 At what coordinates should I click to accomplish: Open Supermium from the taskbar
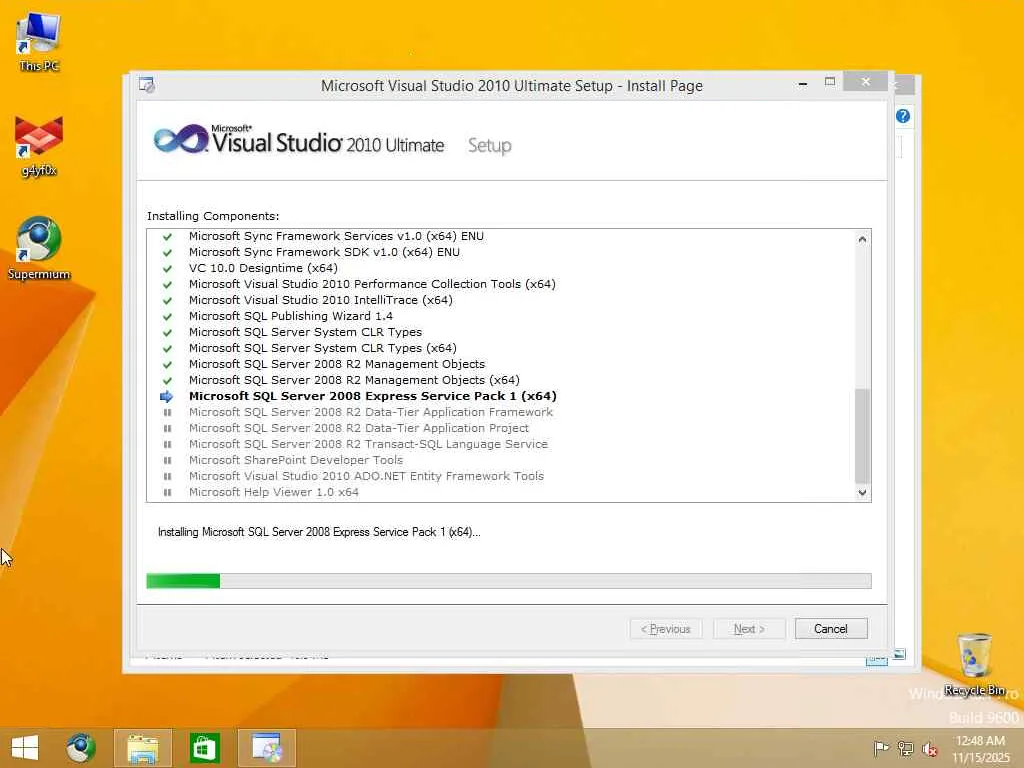(81, 748)
